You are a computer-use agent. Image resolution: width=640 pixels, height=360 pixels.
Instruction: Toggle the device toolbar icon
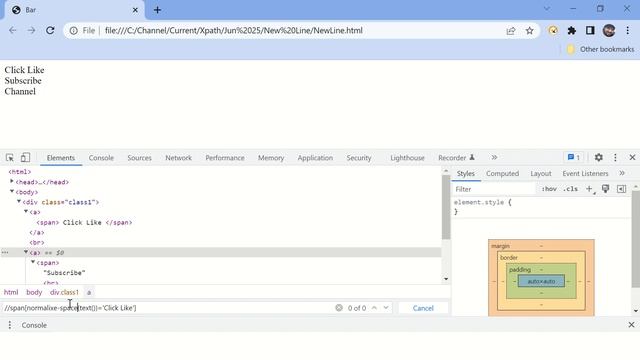point(25,158)
